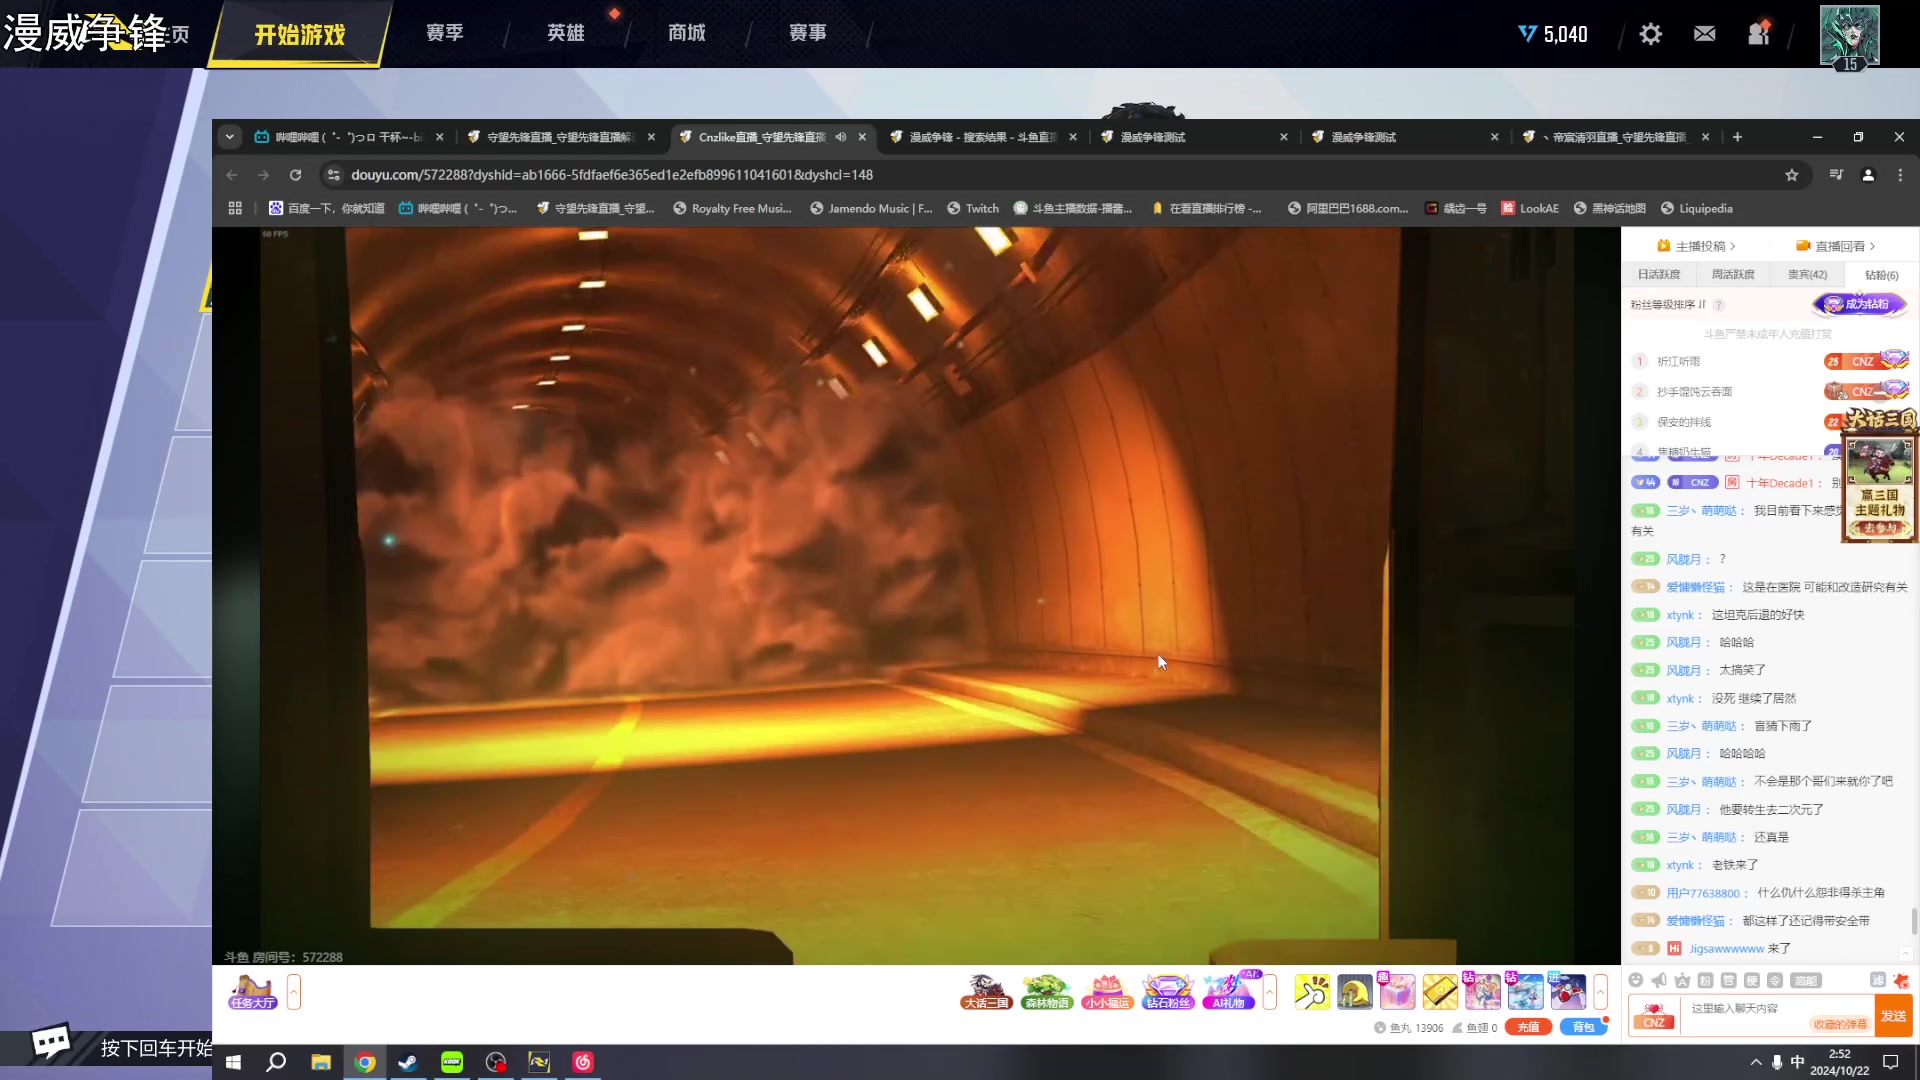Open Chrome profile icon
This screenshot has width=1920, height=1080.
[x=1868, y=175]
